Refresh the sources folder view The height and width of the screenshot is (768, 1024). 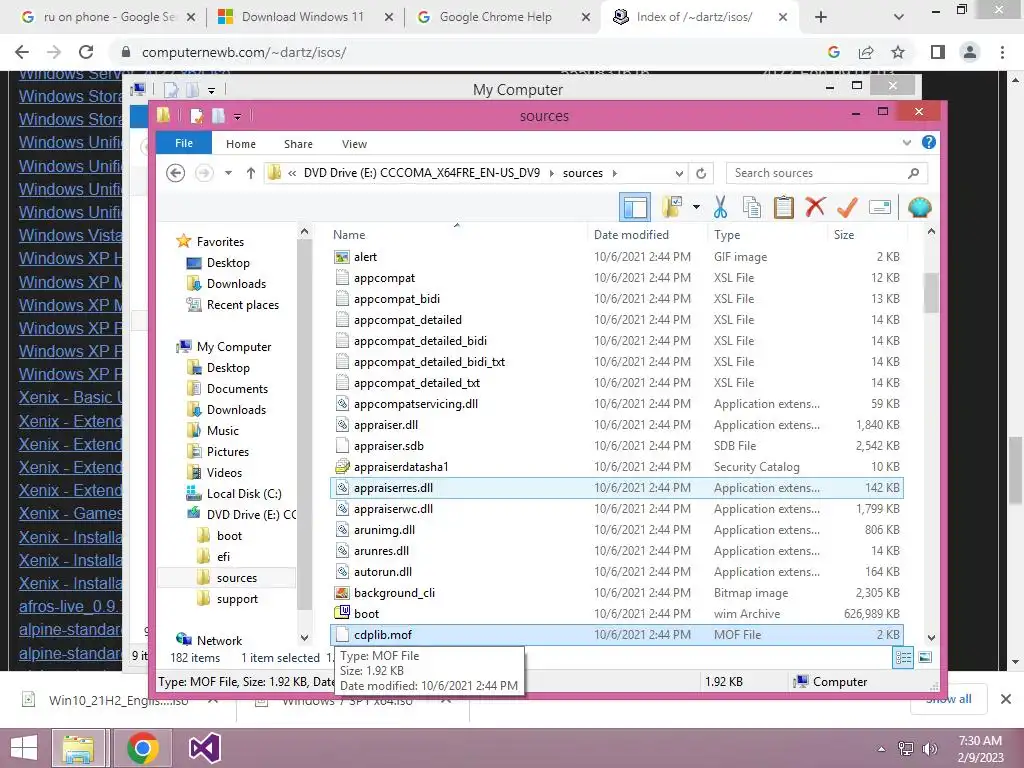[701, 173]
